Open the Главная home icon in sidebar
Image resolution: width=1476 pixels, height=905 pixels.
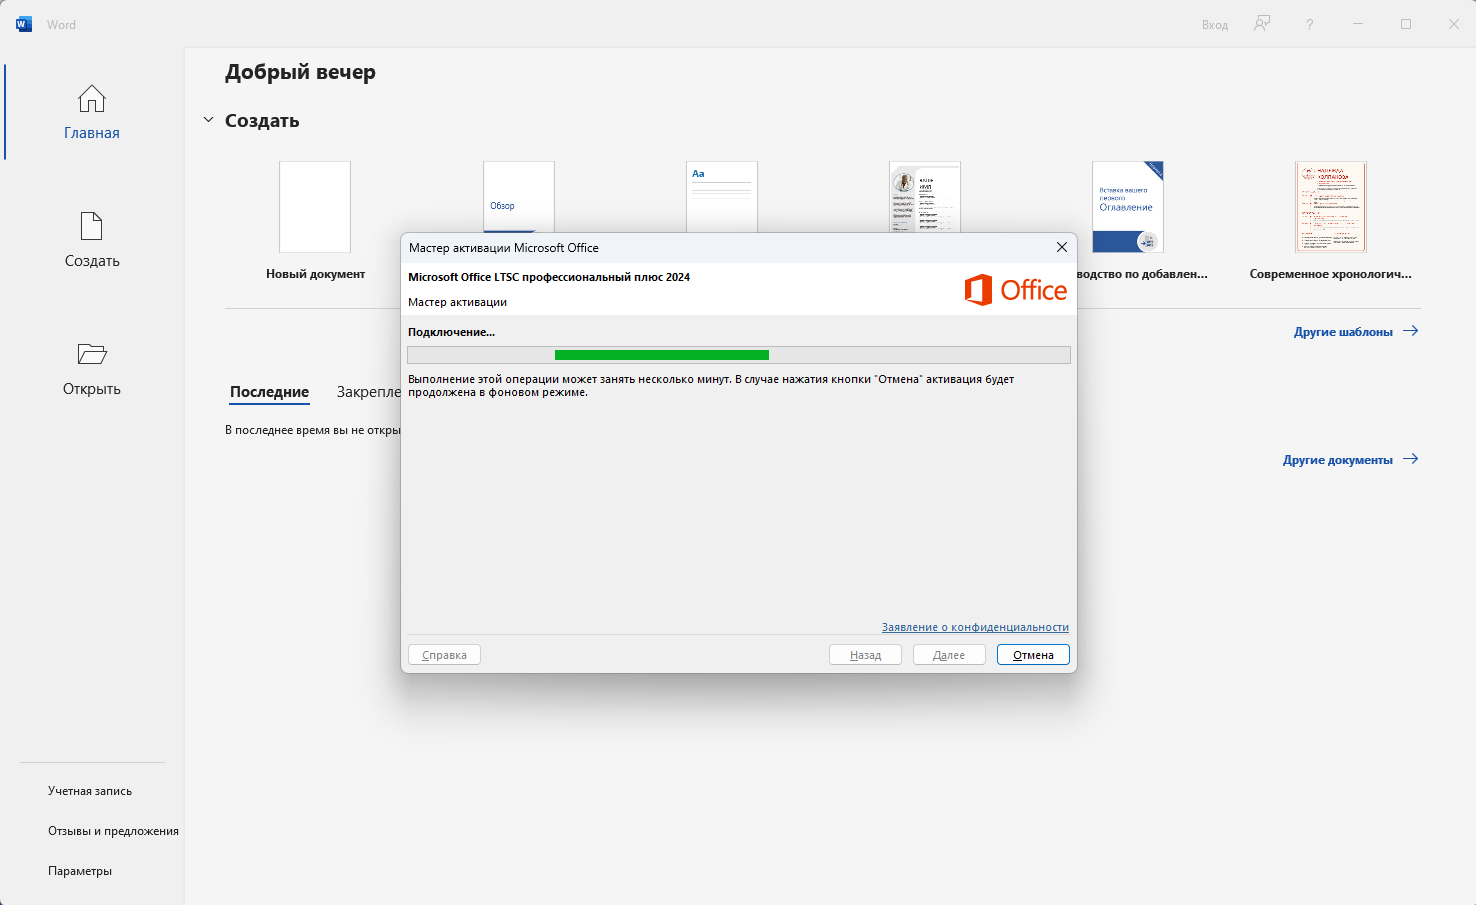click(x=92, y=99)
